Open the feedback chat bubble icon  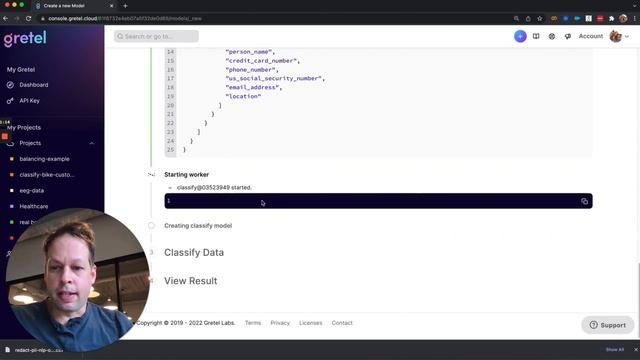[x=567, y=36]
